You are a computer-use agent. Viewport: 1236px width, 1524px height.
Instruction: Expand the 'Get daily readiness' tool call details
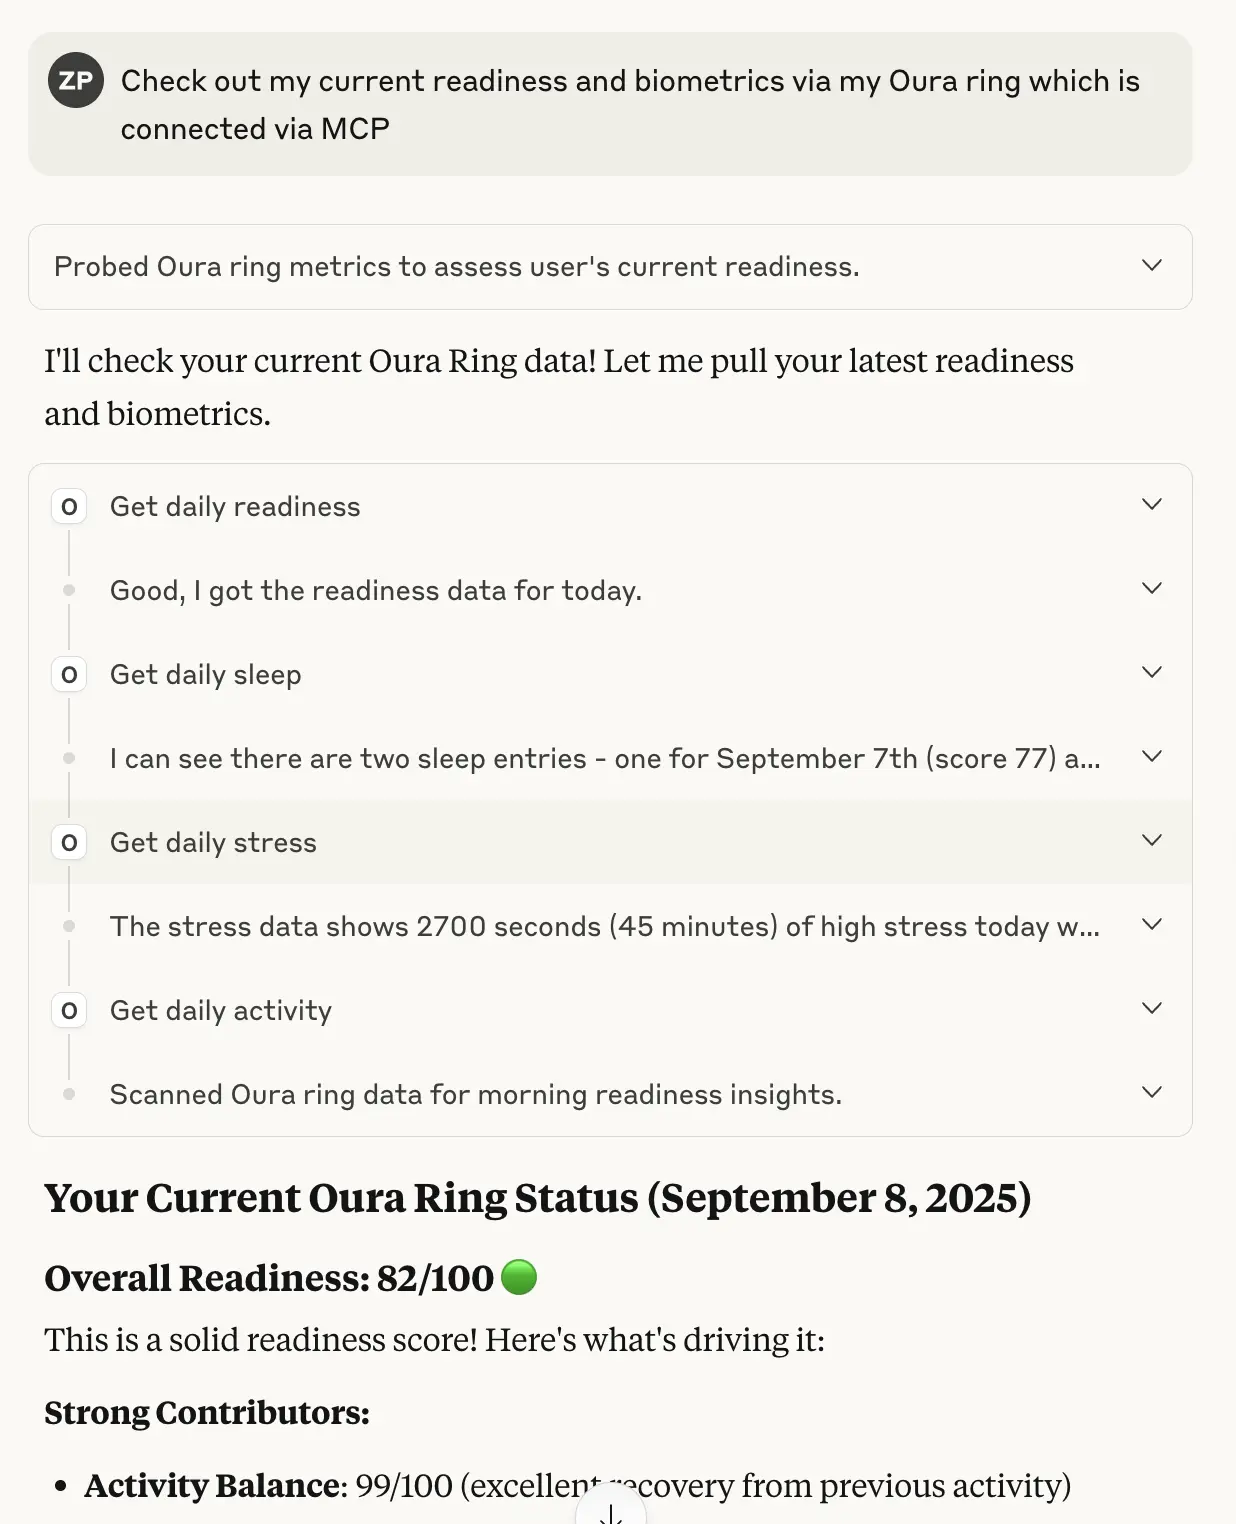point(1150,504)
